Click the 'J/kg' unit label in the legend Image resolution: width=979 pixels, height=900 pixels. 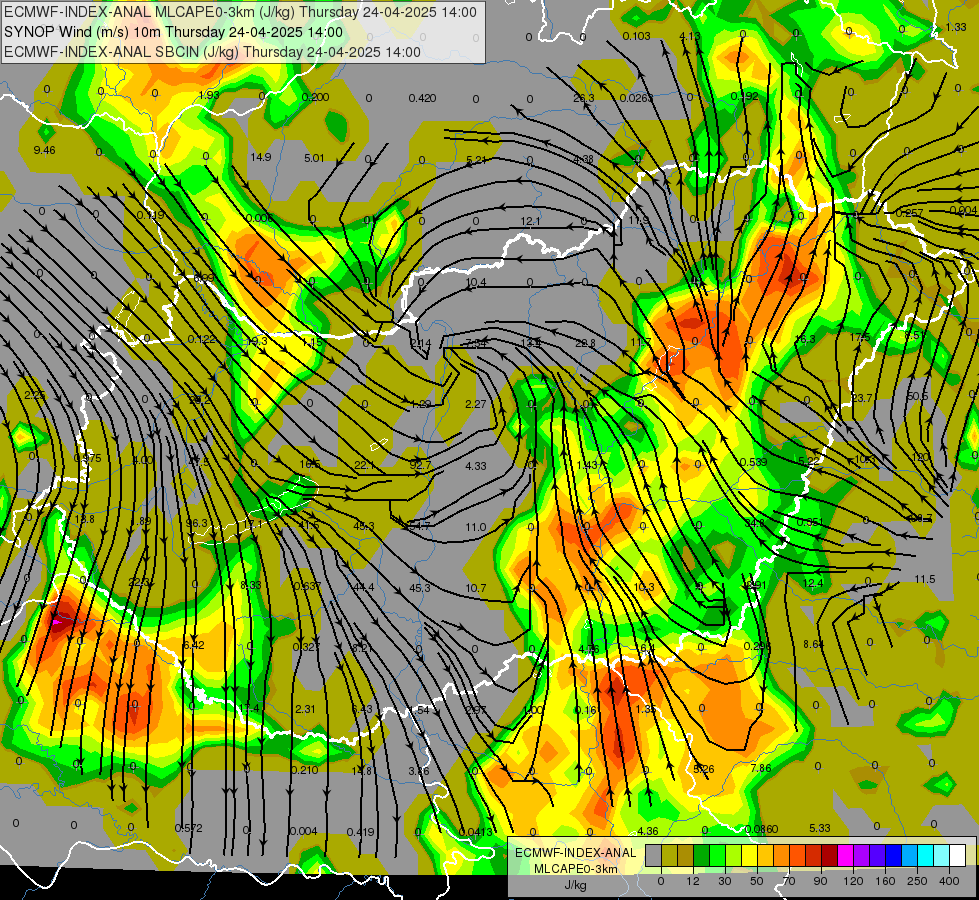tap(576, 885)
